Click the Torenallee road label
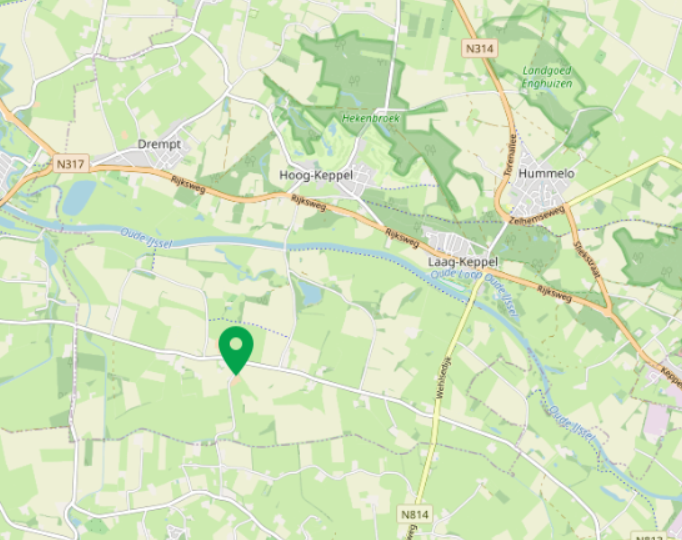 click(510, 155)
